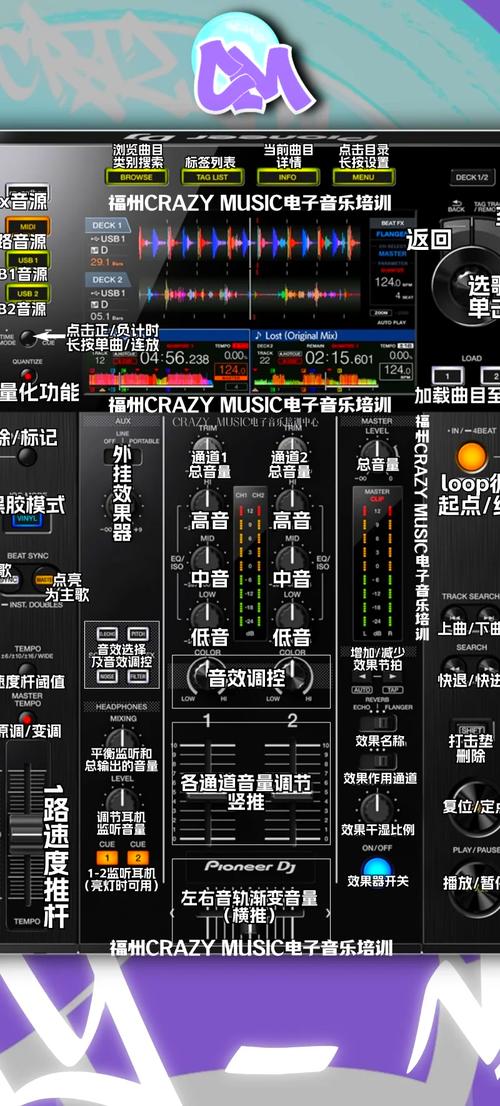Select the ECHO sound color FX button

[x=107, y=633]
